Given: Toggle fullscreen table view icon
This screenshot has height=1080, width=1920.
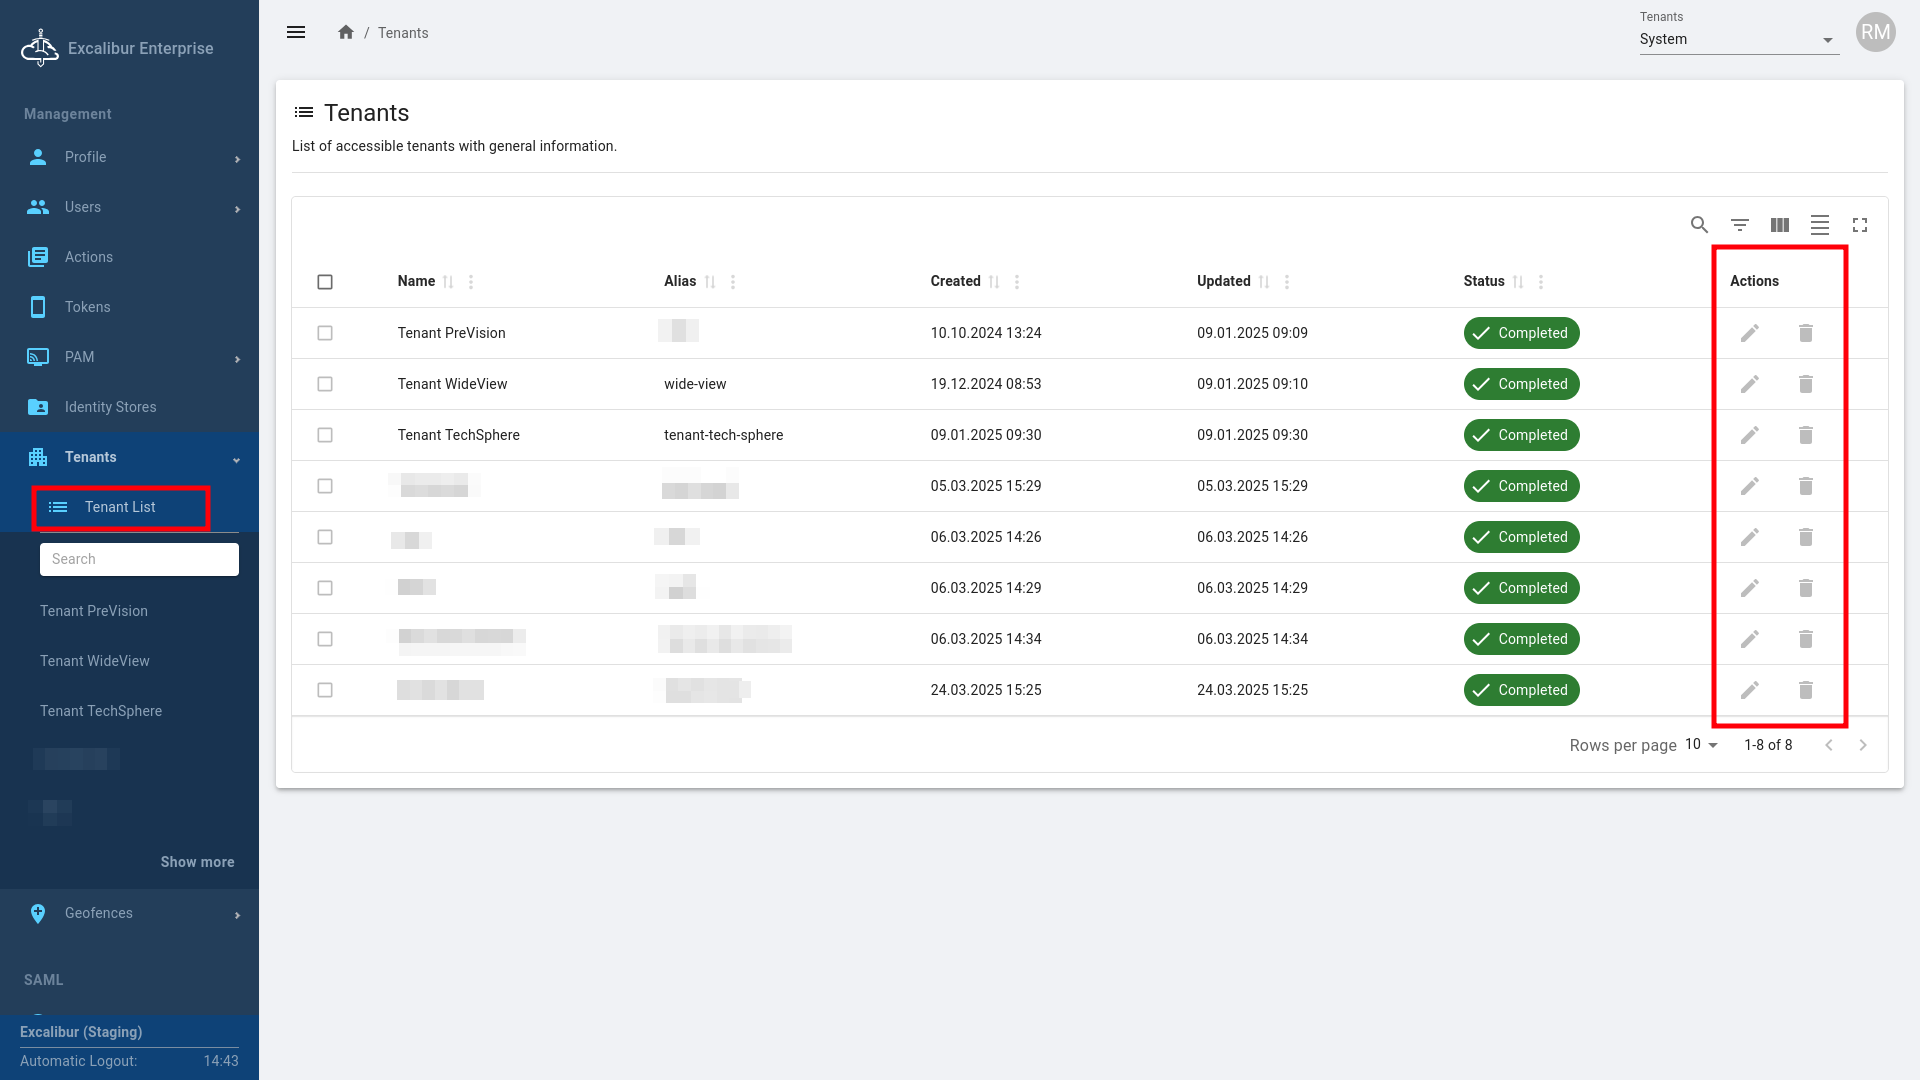Looking at the screenshot, I should (x=1860, y=225).
